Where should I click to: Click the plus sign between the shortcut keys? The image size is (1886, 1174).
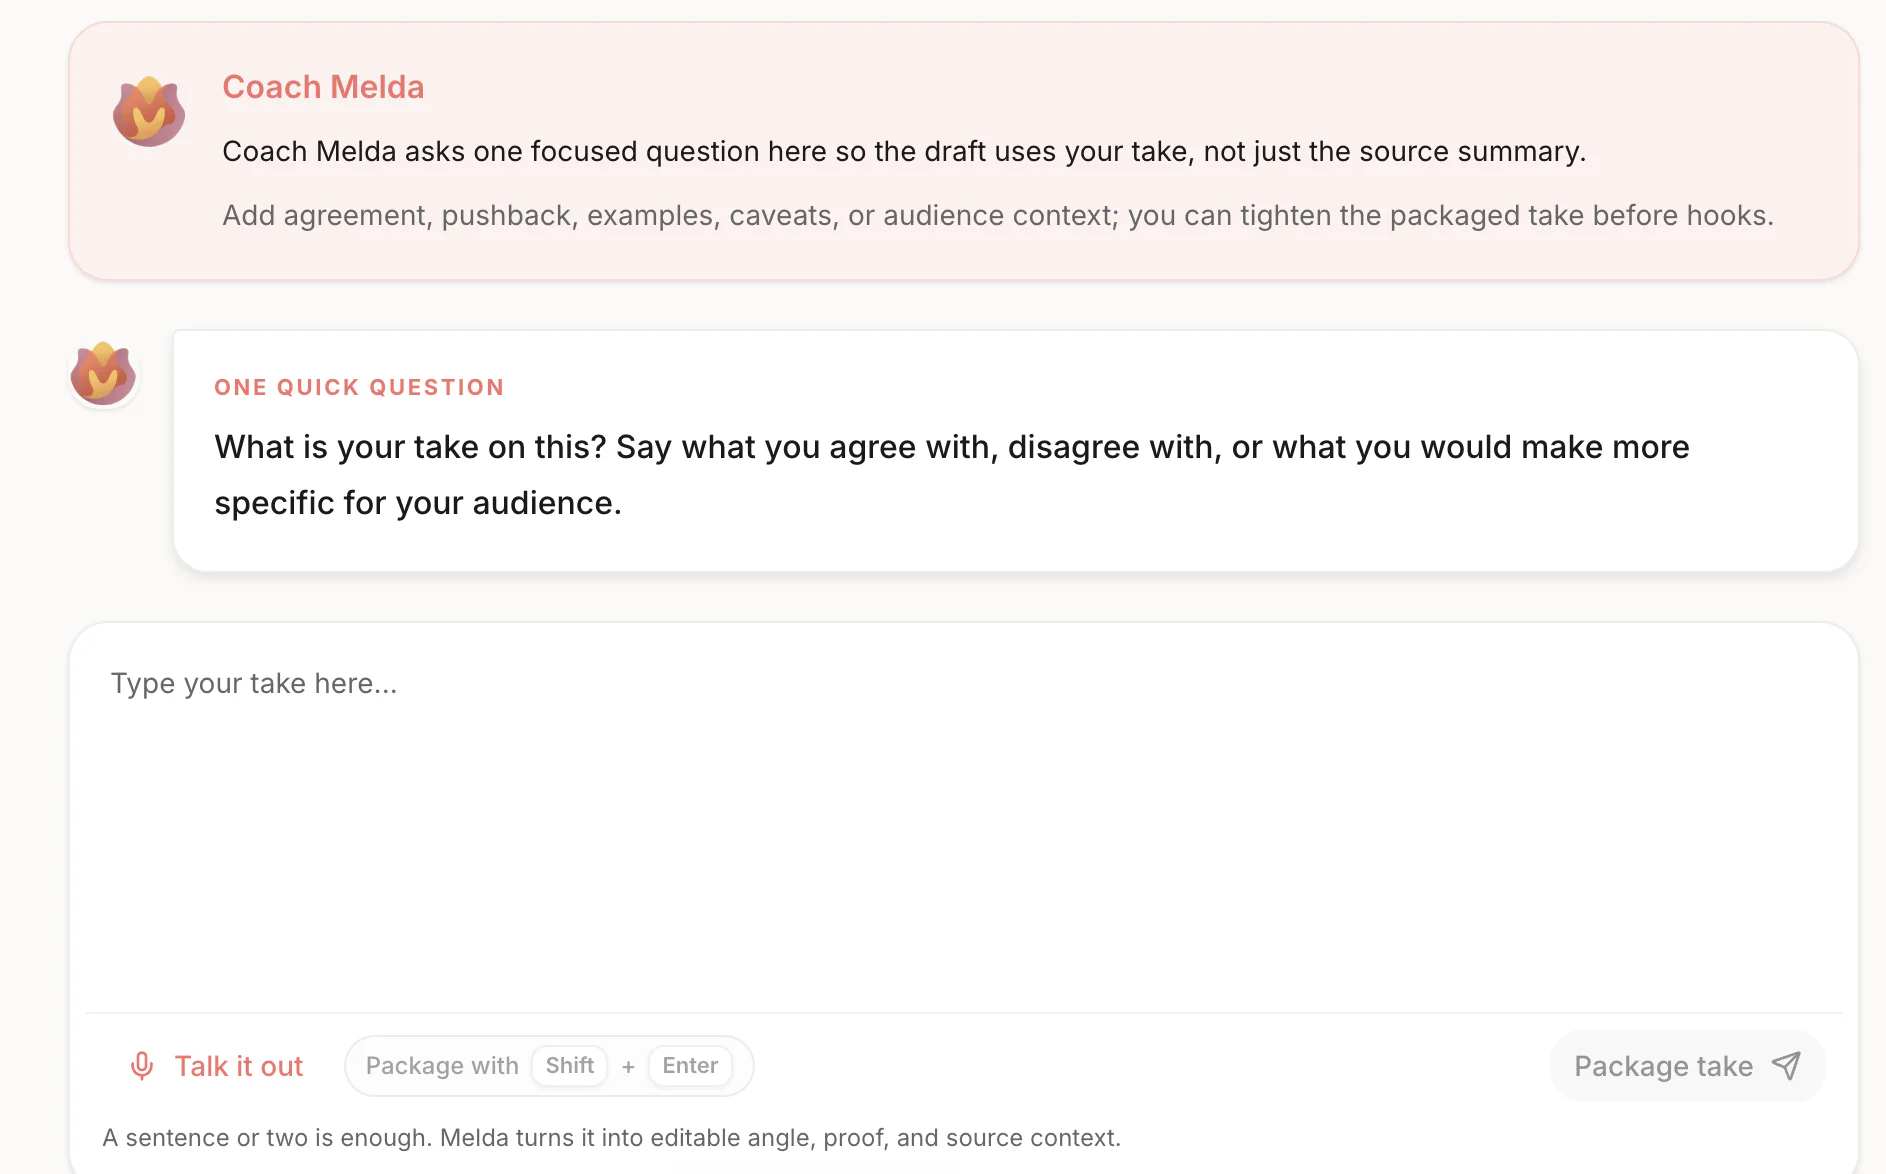click(x=628, y=1067)
